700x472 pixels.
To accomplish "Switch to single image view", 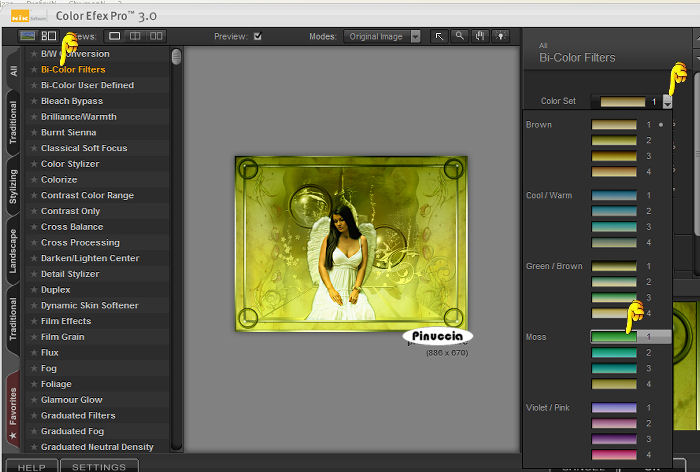I will tap(115, 36).
